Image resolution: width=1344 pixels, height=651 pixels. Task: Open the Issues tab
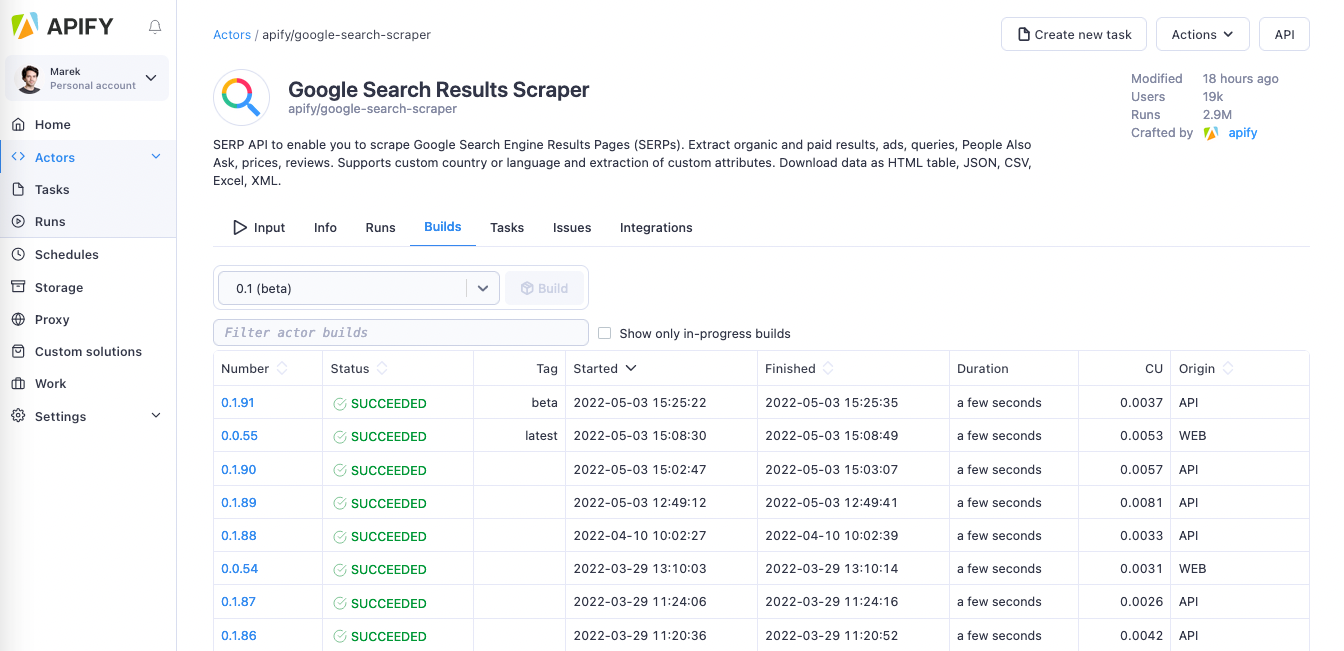point(571,227)
